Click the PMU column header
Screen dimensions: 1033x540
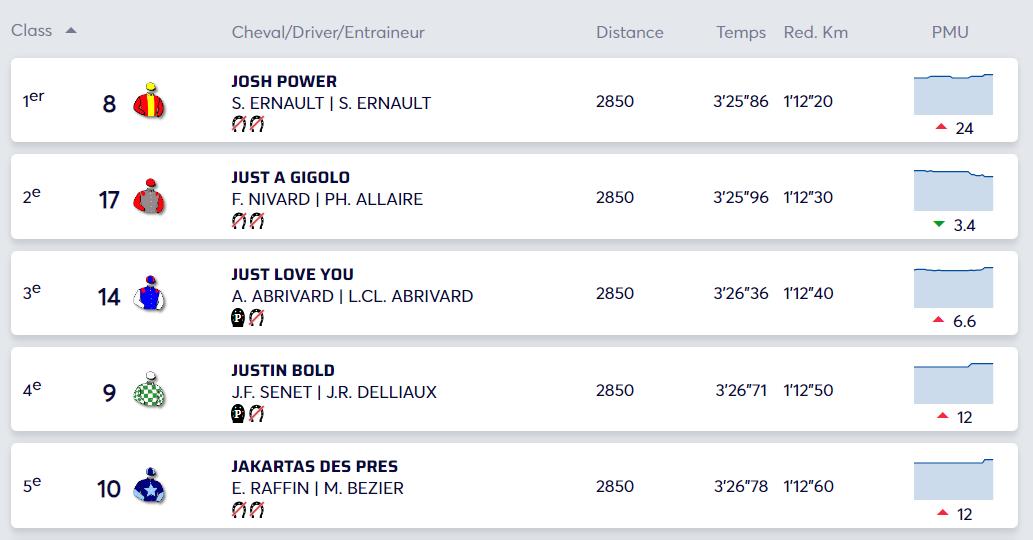(x=950, y=32)
